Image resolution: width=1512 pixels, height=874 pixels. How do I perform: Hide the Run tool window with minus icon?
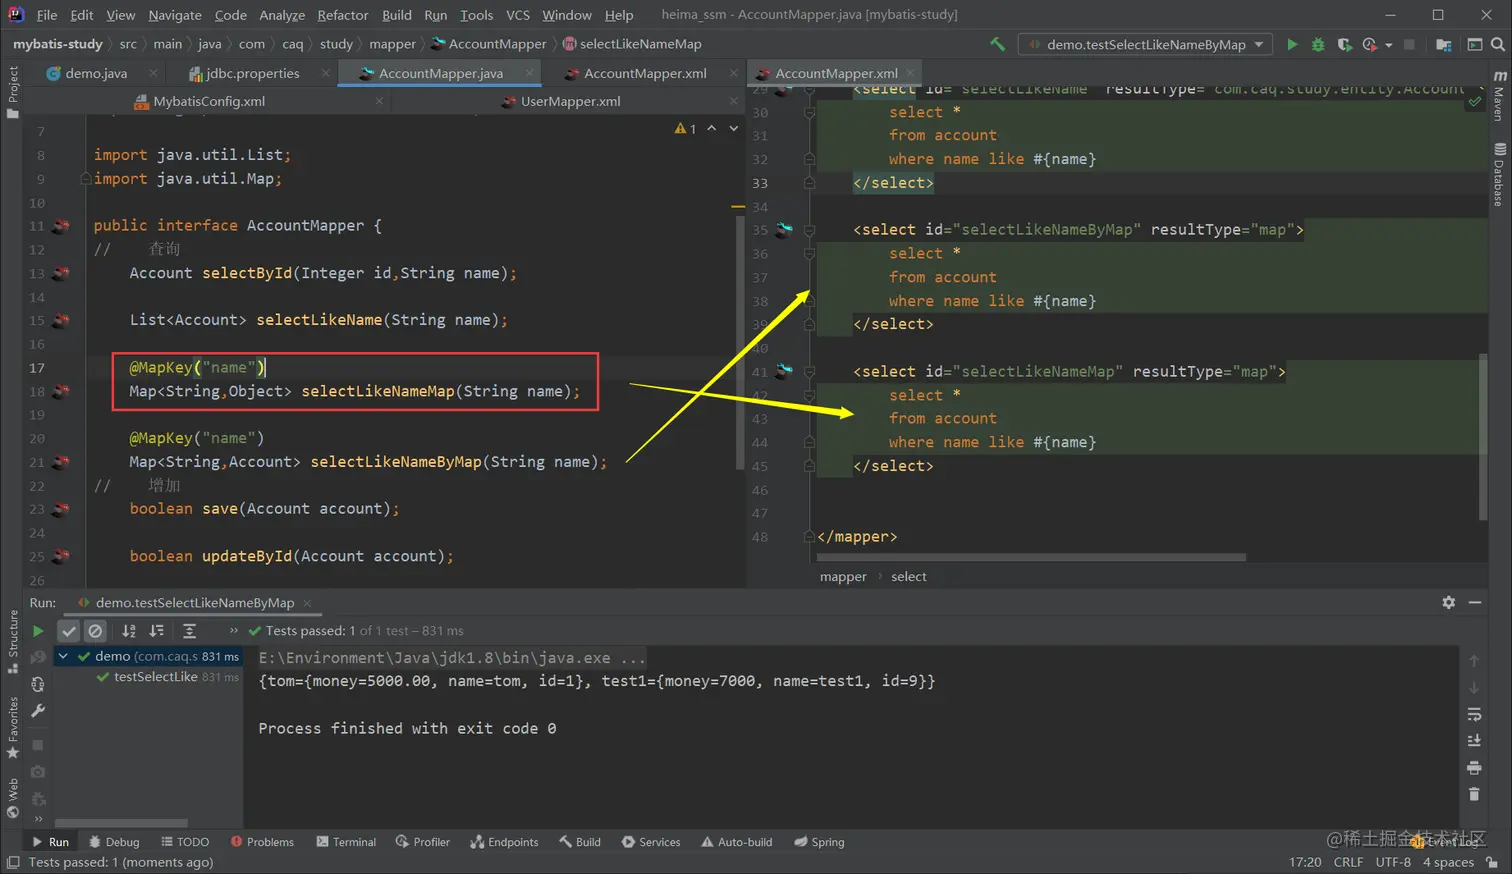(x=1475, y=602)
